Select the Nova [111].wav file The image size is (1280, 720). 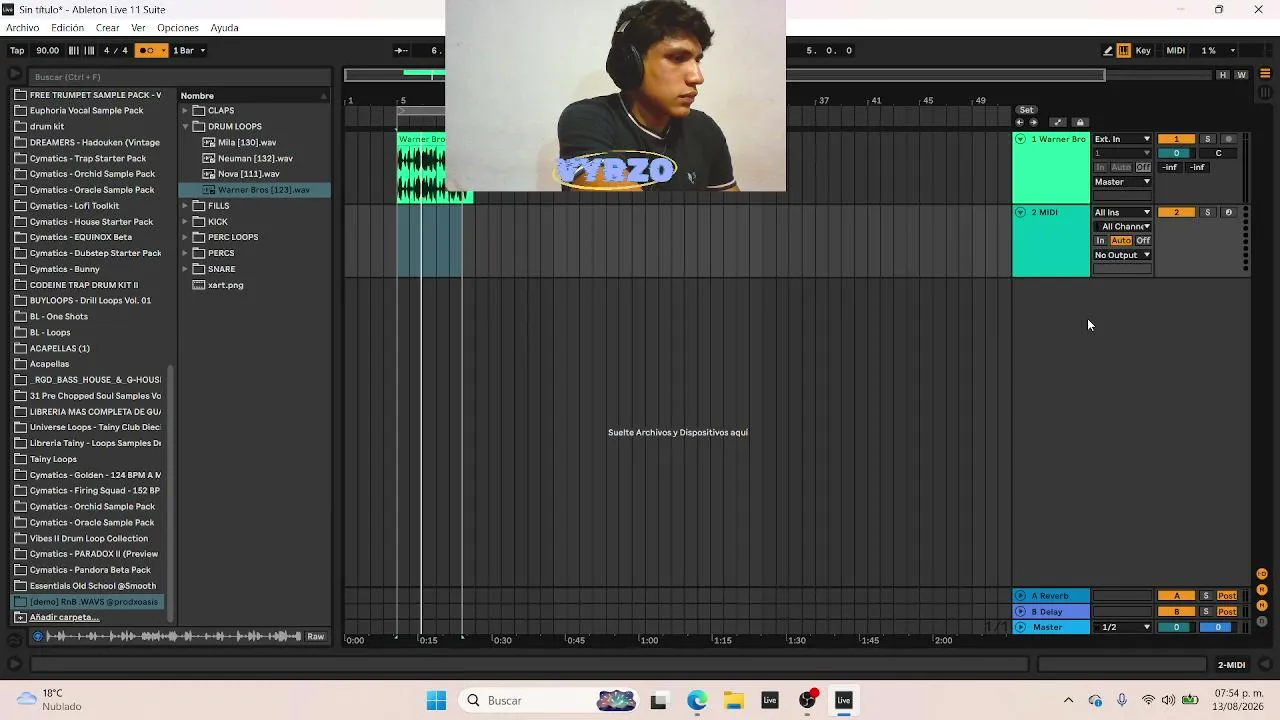(248, 174)
